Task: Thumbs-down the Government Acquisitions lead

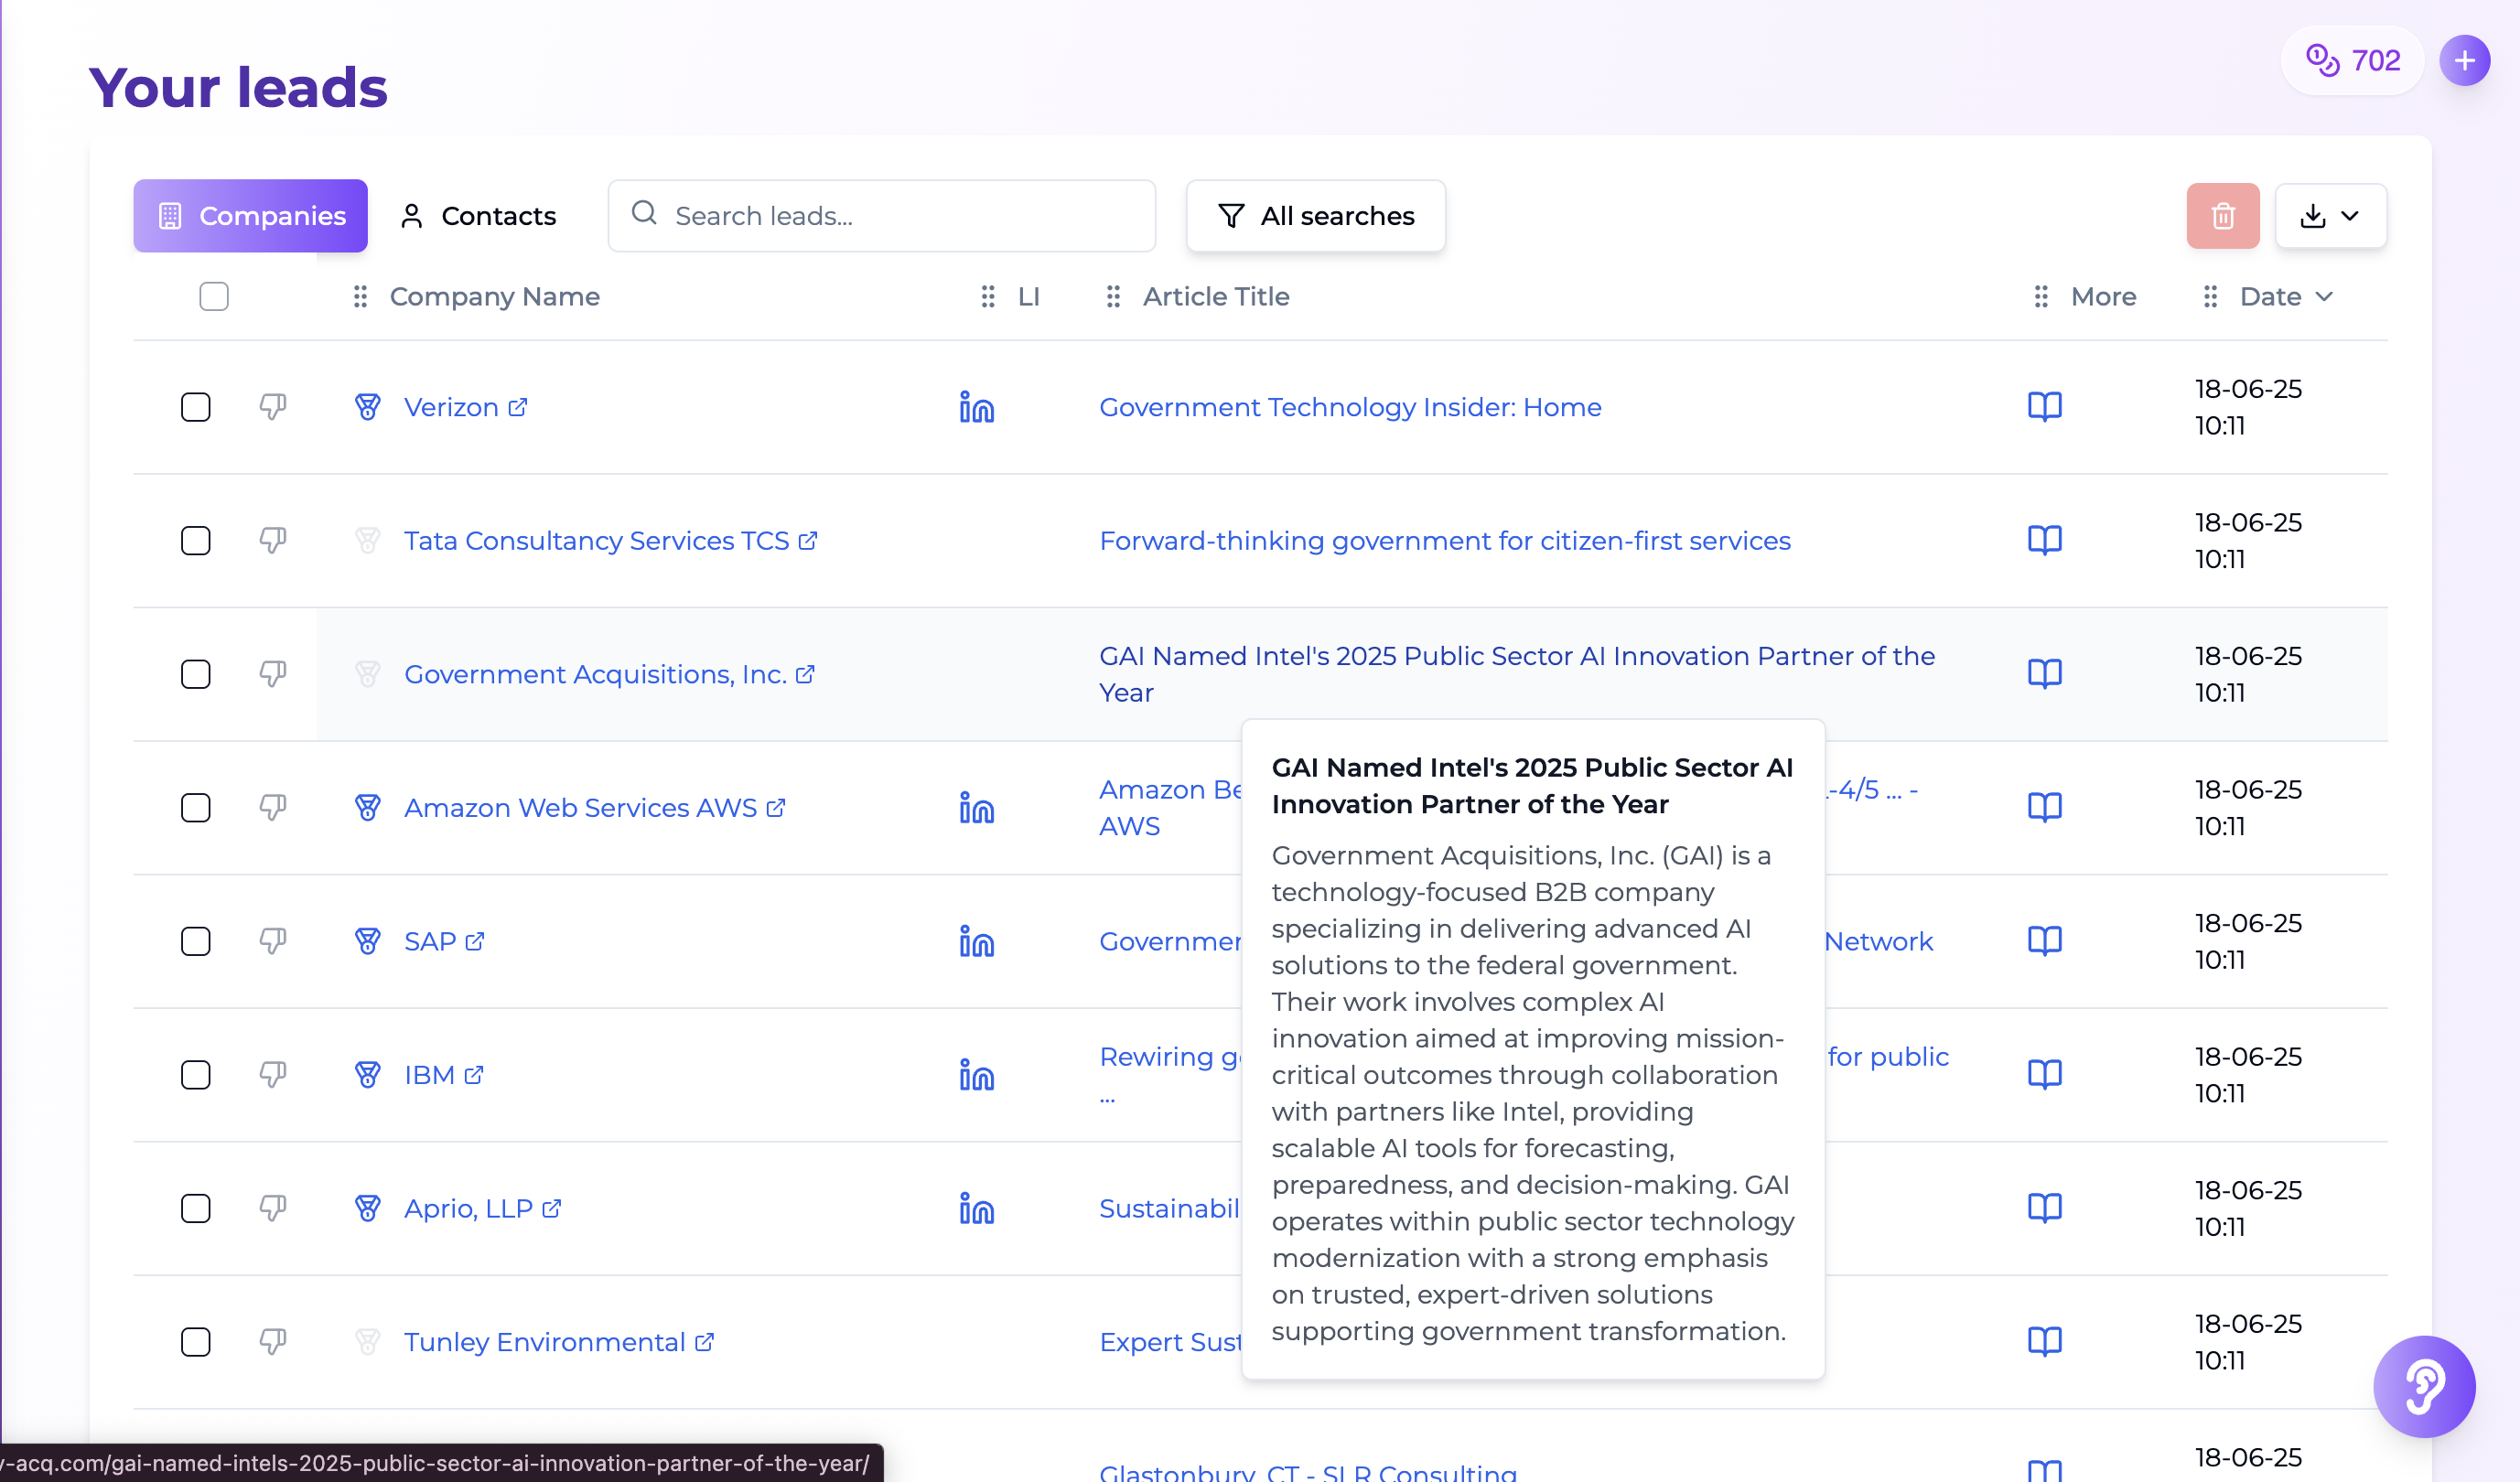Action: pyautogui.click(x=273, y=674)
